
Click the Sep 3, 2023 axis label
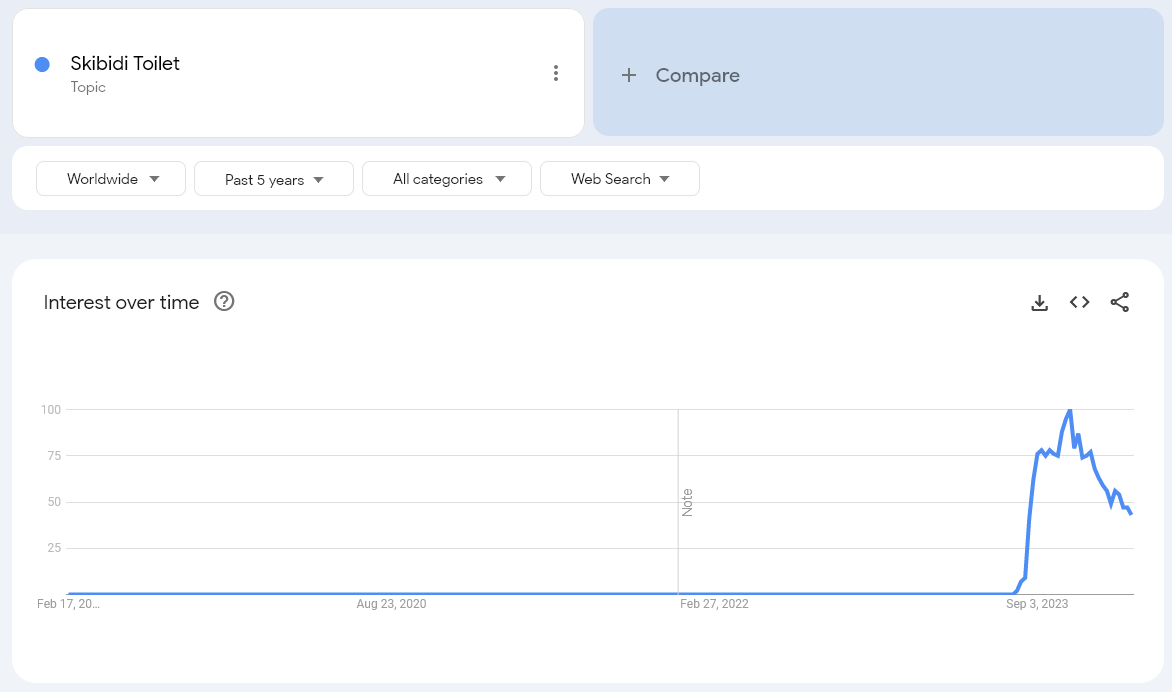(x=1037, y=604)
